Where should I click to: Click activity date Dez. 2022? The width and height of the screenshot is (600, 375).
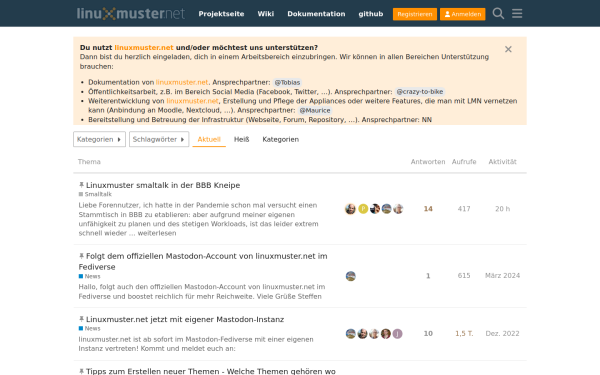[502, 334]
